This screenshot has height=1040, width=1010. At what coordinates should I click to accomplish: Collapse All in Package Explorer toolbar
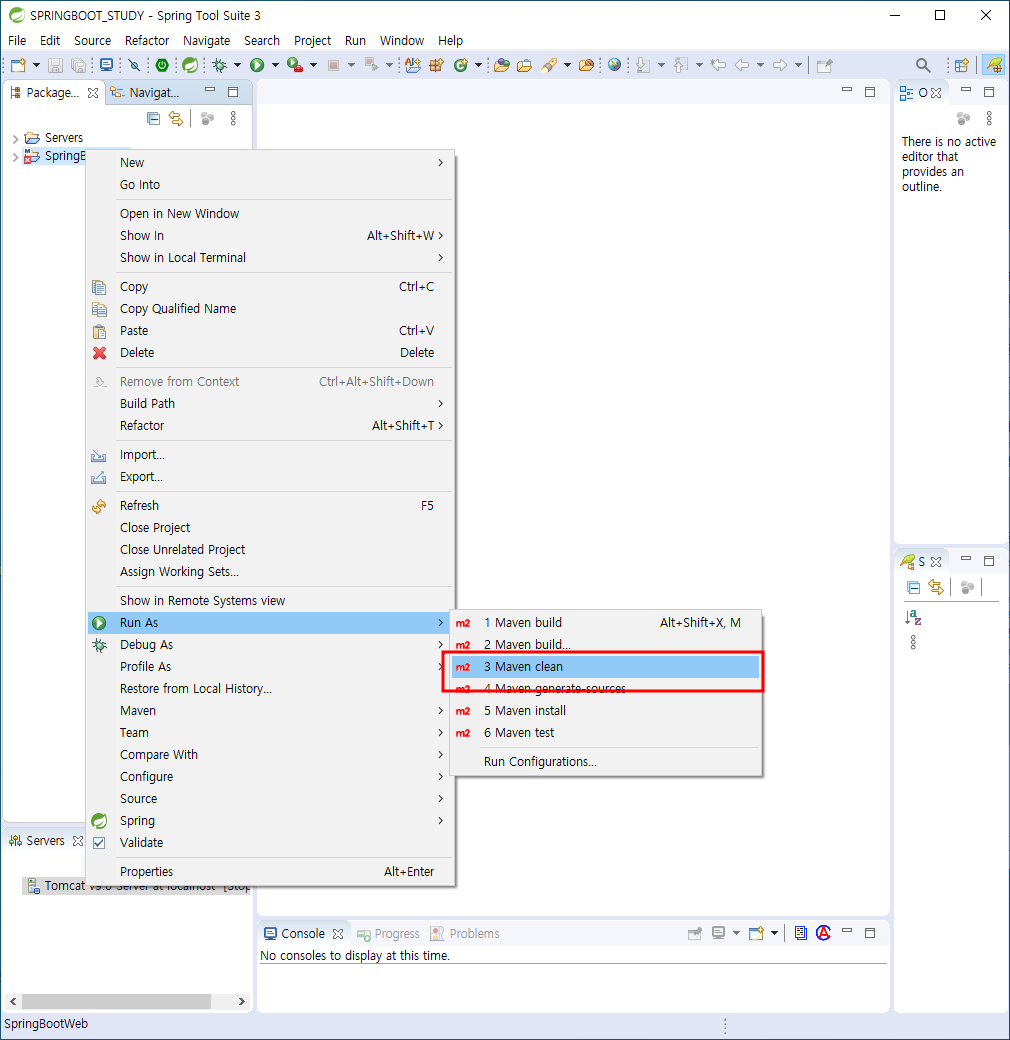point(153,119)
